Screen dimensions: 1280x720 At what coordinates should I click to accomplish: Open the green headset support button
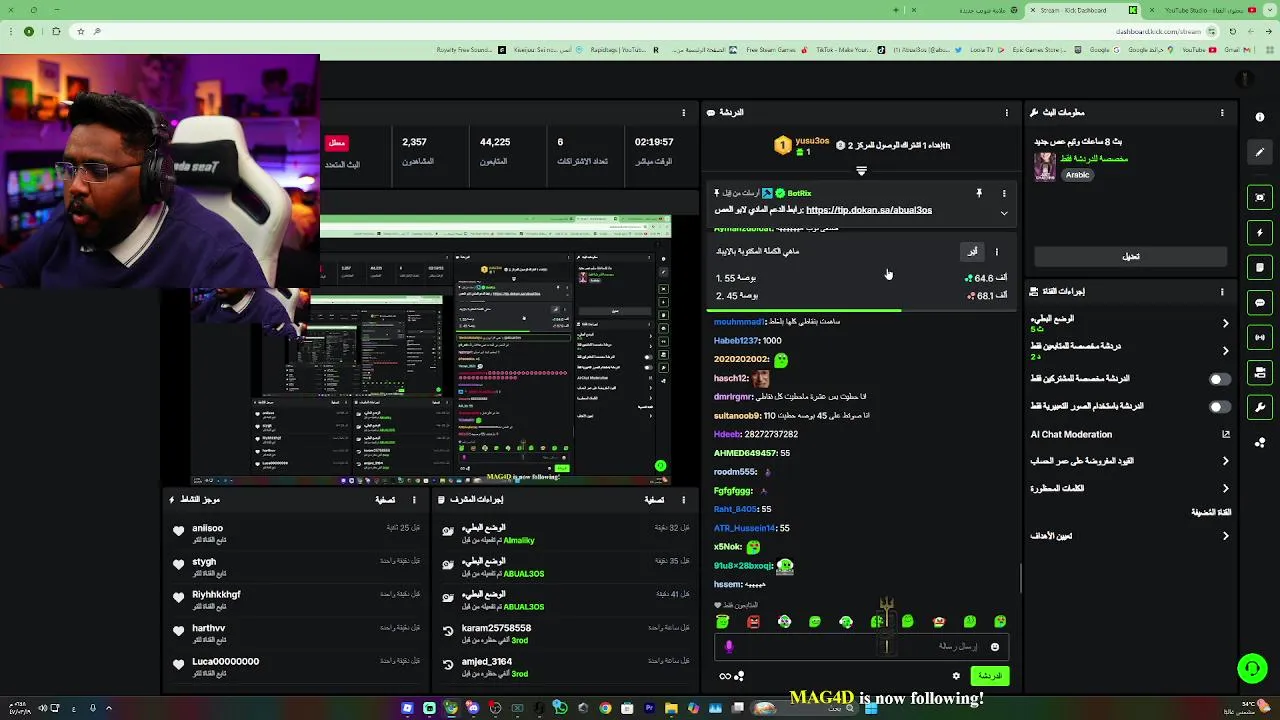tap(1252, 668)
